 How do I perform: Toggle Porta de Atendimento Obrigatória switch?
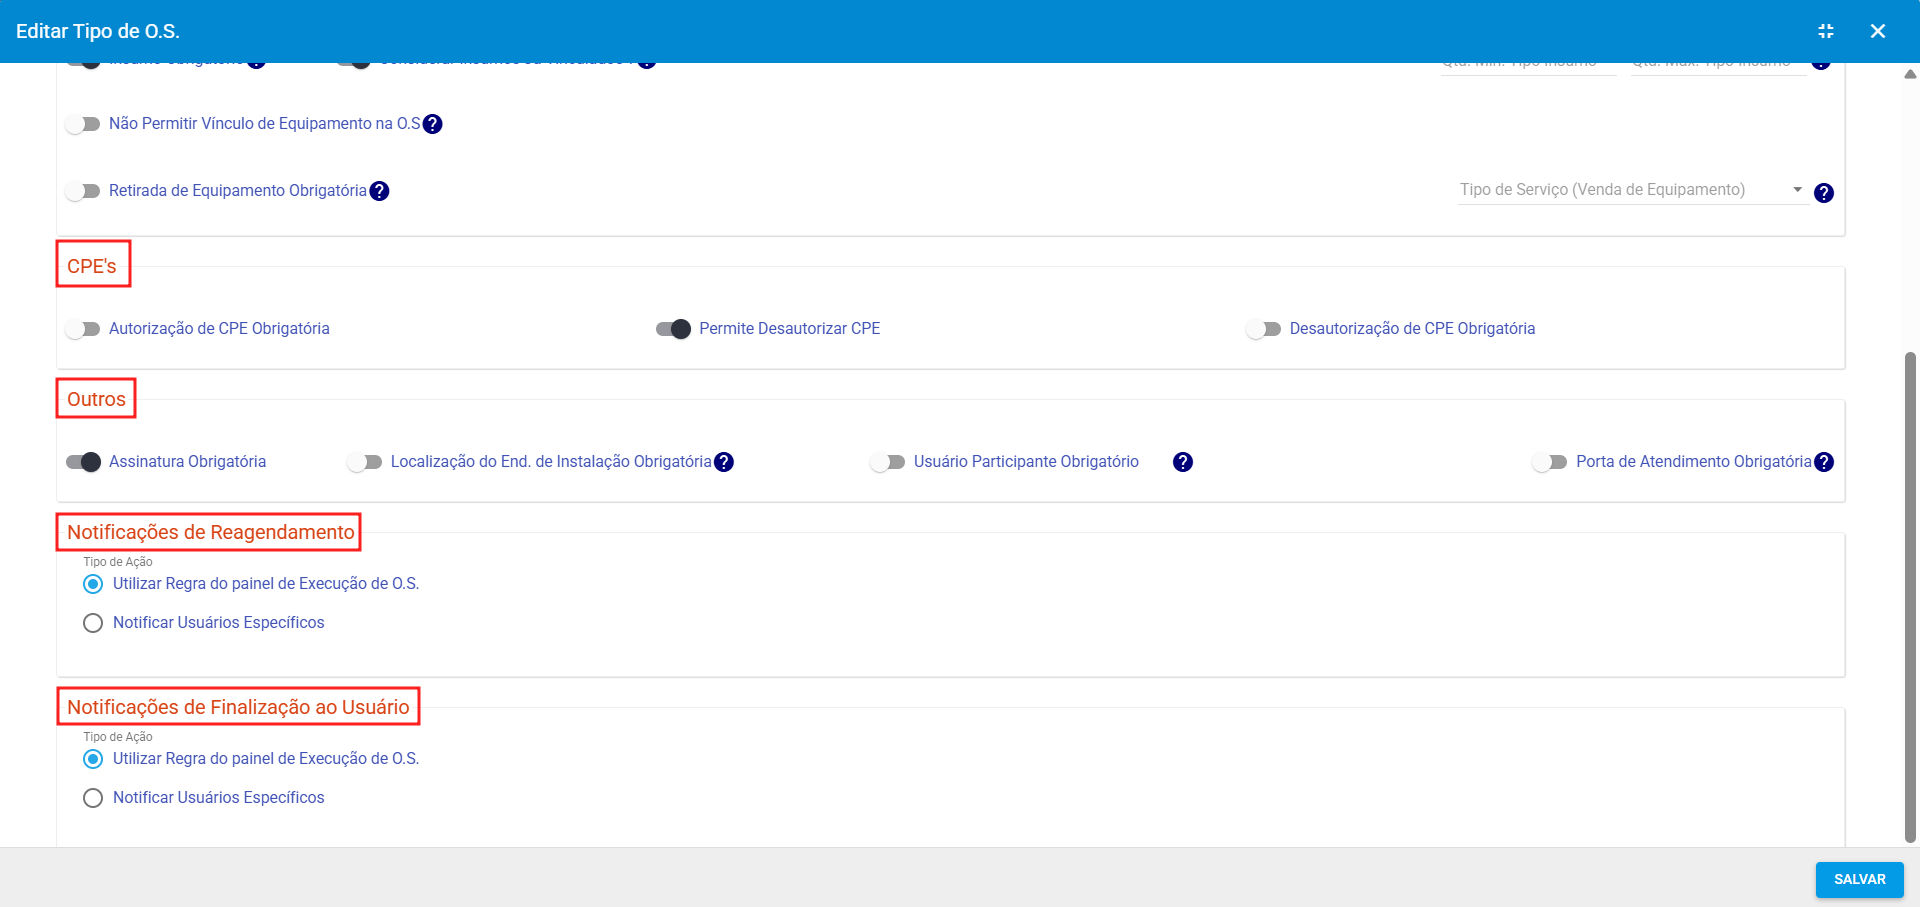1550,462
